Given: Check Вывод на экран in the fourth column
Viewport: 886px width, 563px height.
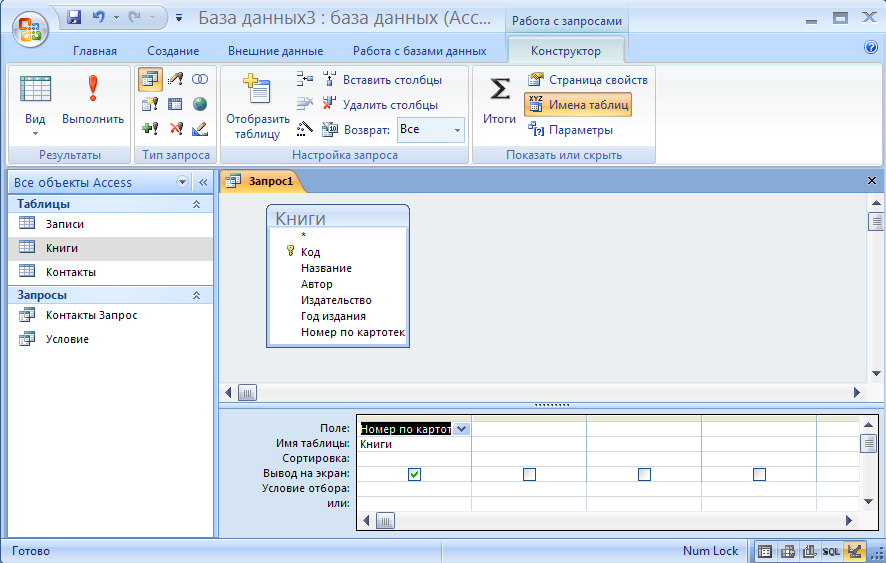Looking at the screenshot, I should (759, 474).
